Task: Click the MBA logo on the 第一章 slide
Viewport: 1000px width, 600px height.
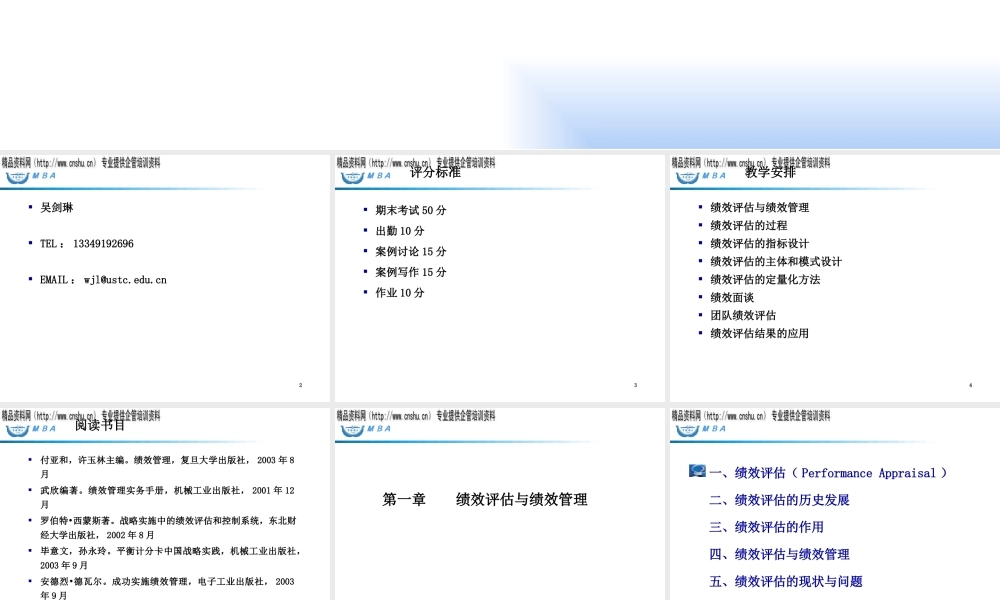Action: [365, 430]
